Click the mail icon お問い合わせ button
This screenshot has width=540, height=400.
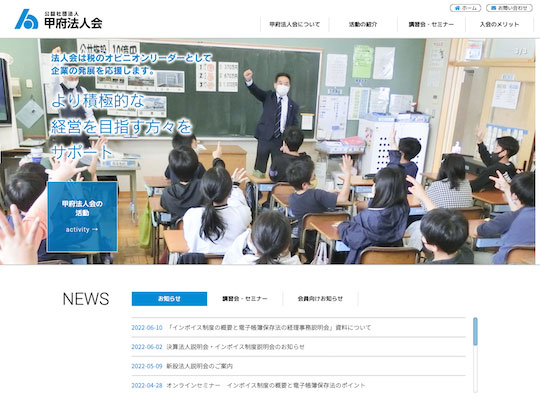(509, 8)
